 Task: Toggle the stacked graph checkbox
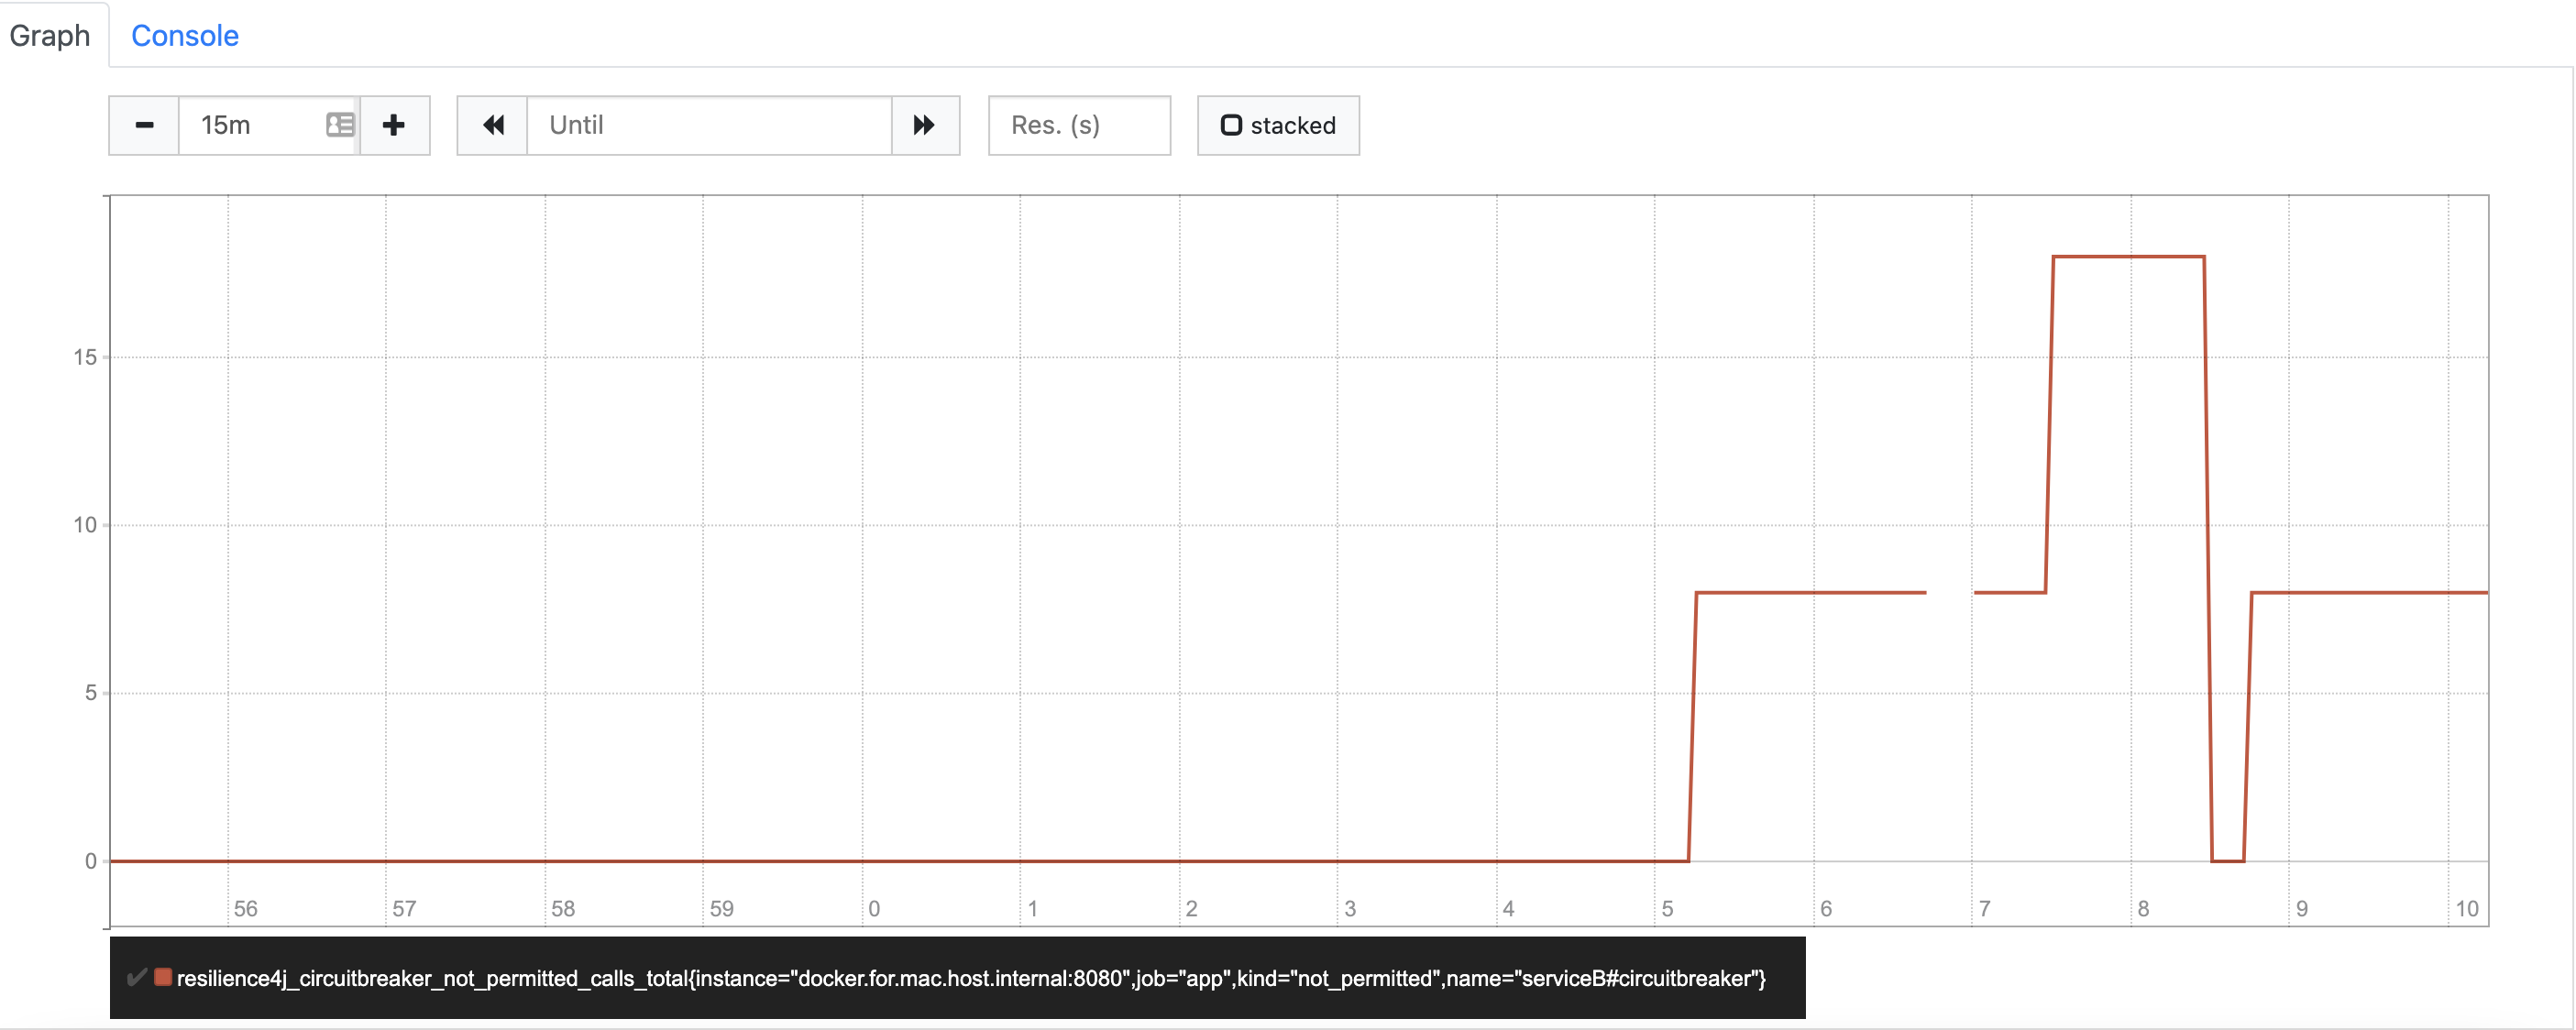tap(1231, 125)
